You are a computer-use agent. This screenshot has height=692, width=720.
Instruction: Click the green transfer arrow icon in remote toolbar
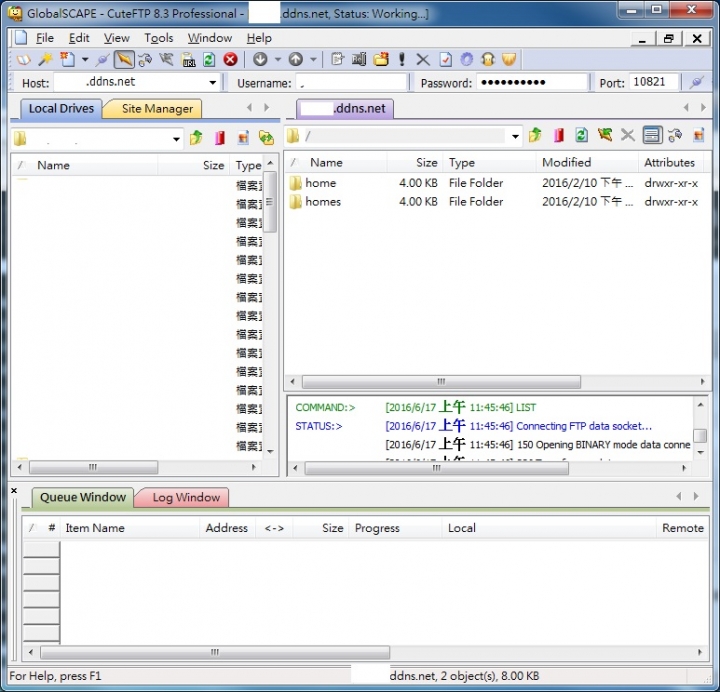[605, 135]
